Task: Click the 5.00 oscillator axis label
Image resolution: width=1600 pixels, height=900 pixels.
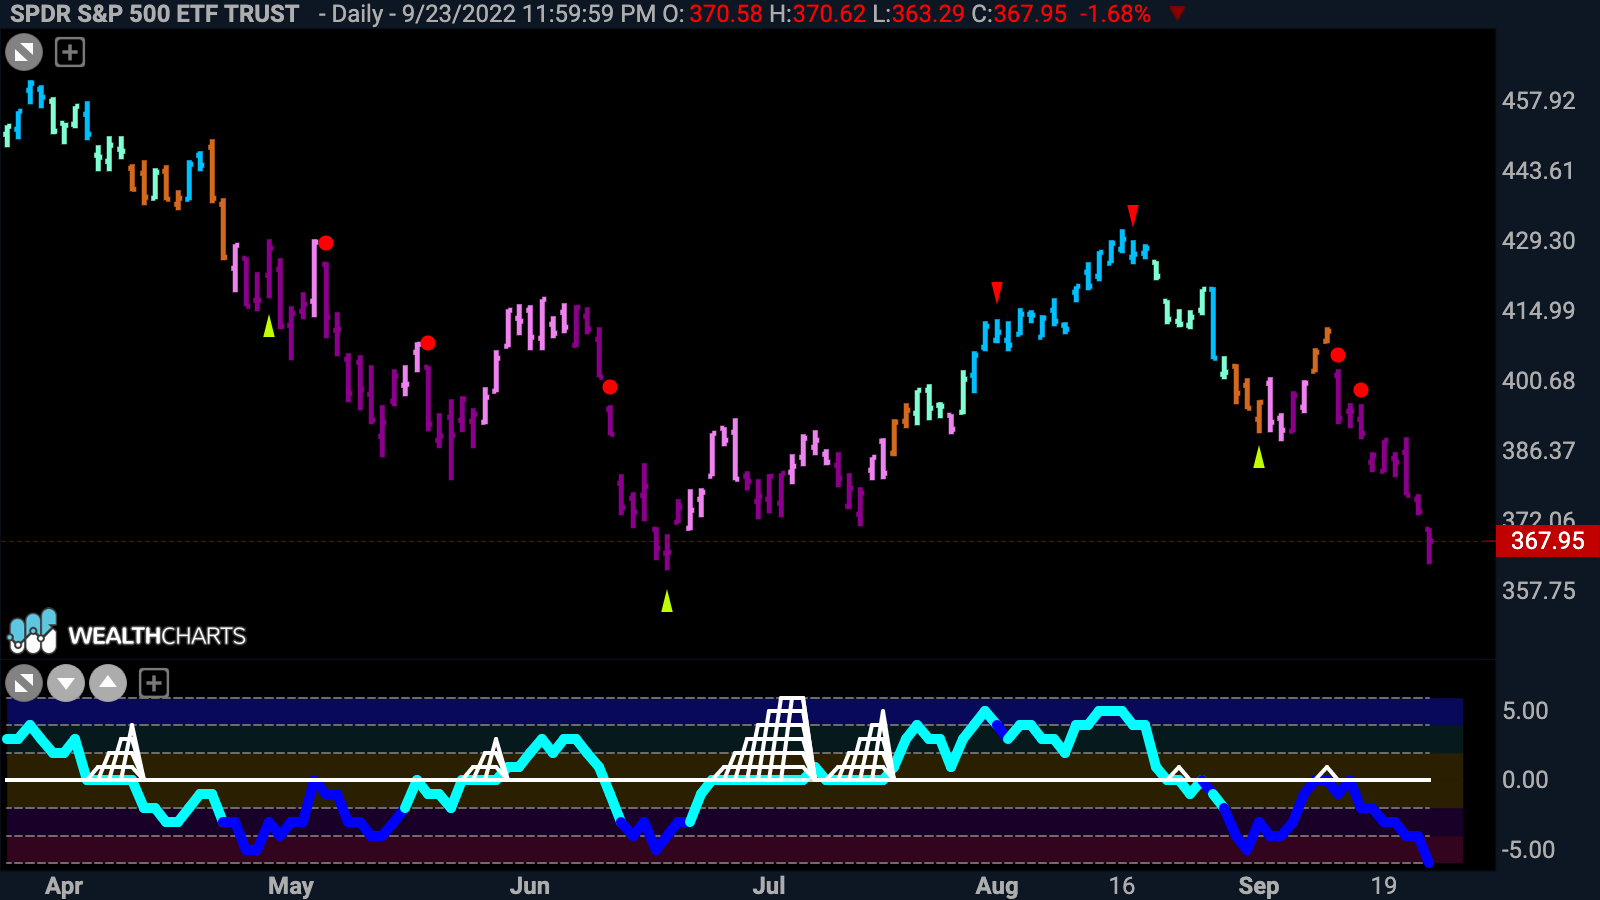Action: [x=1525, y=711]
